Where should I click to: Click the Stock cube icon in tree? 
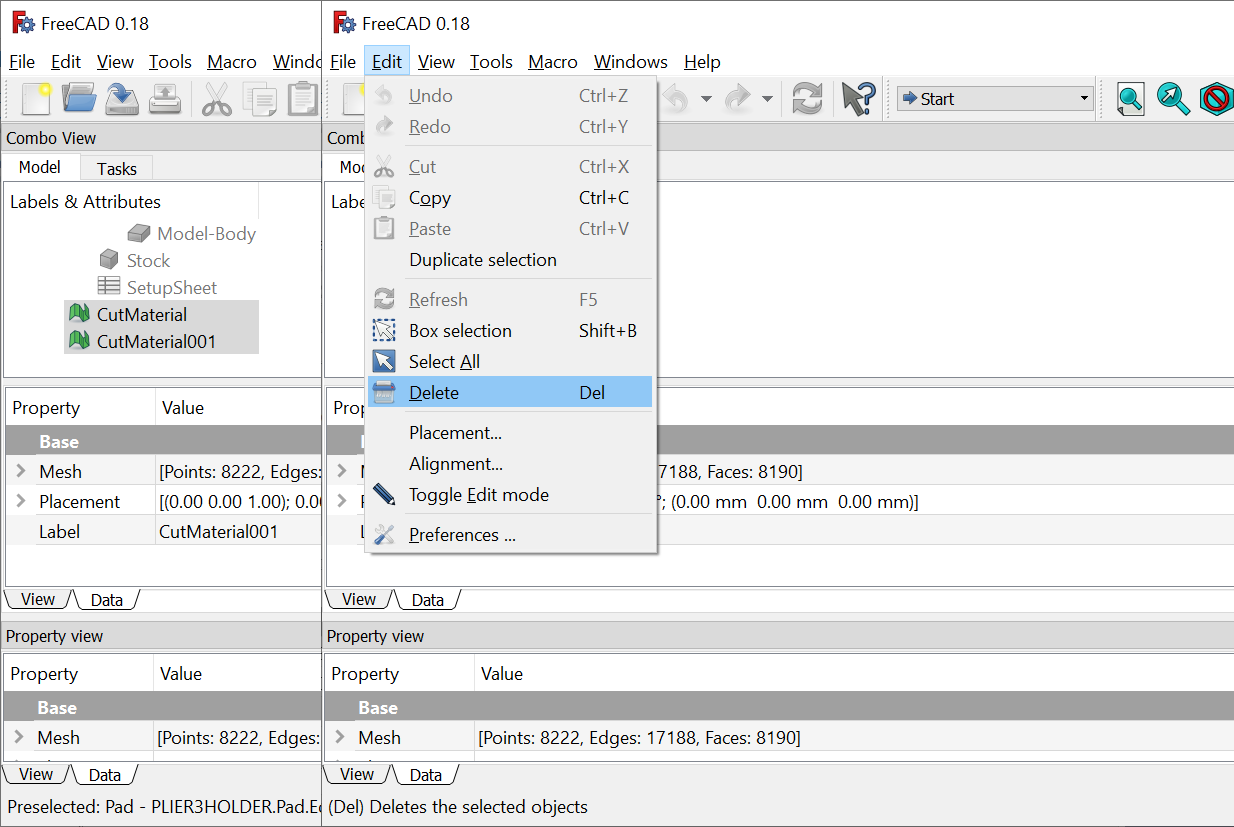pos(109,260)
